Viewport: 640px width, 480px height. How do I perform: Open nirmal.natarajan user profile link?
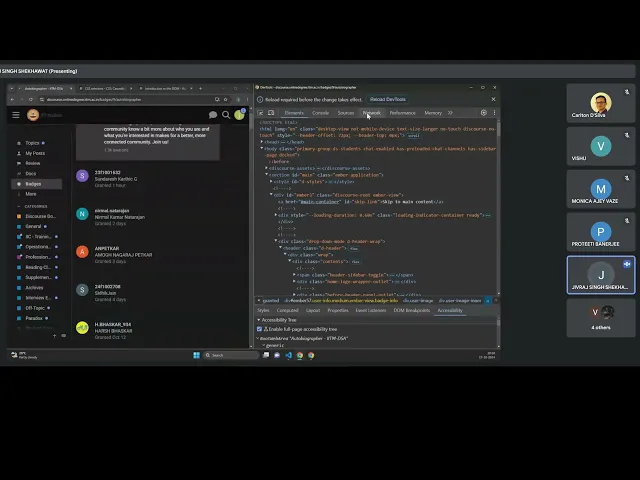pos(112,211)
